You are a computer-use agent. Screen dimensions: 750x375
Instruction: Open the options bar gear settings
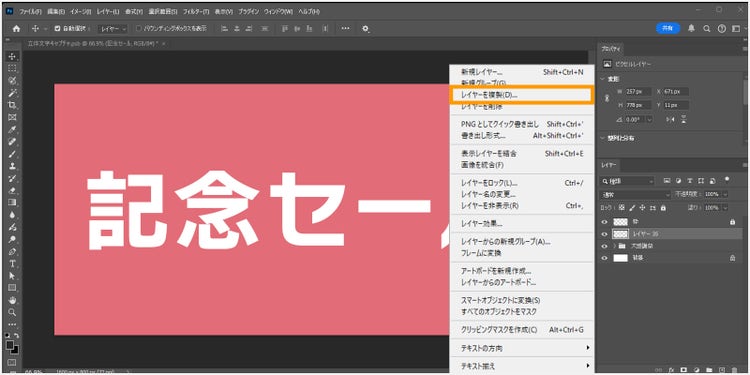click(365, 29)
